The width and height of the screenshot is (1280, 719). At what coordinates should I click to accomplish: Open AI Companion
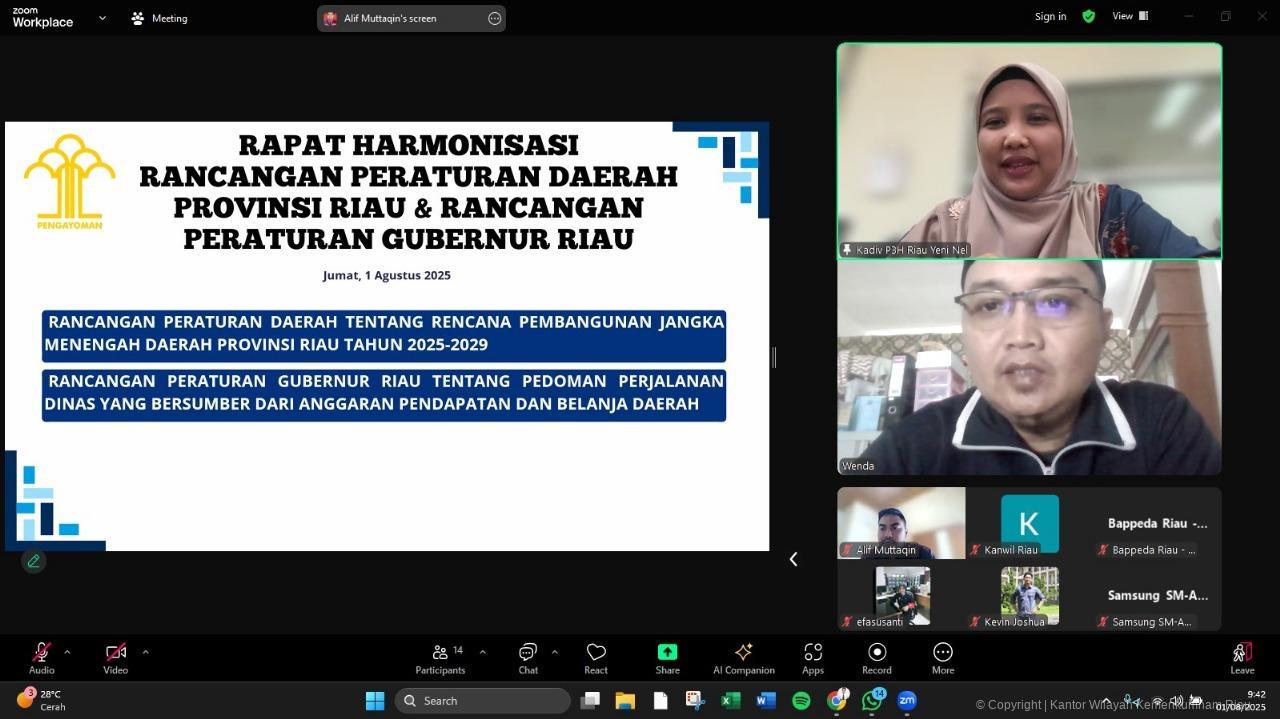coord(743,656)
